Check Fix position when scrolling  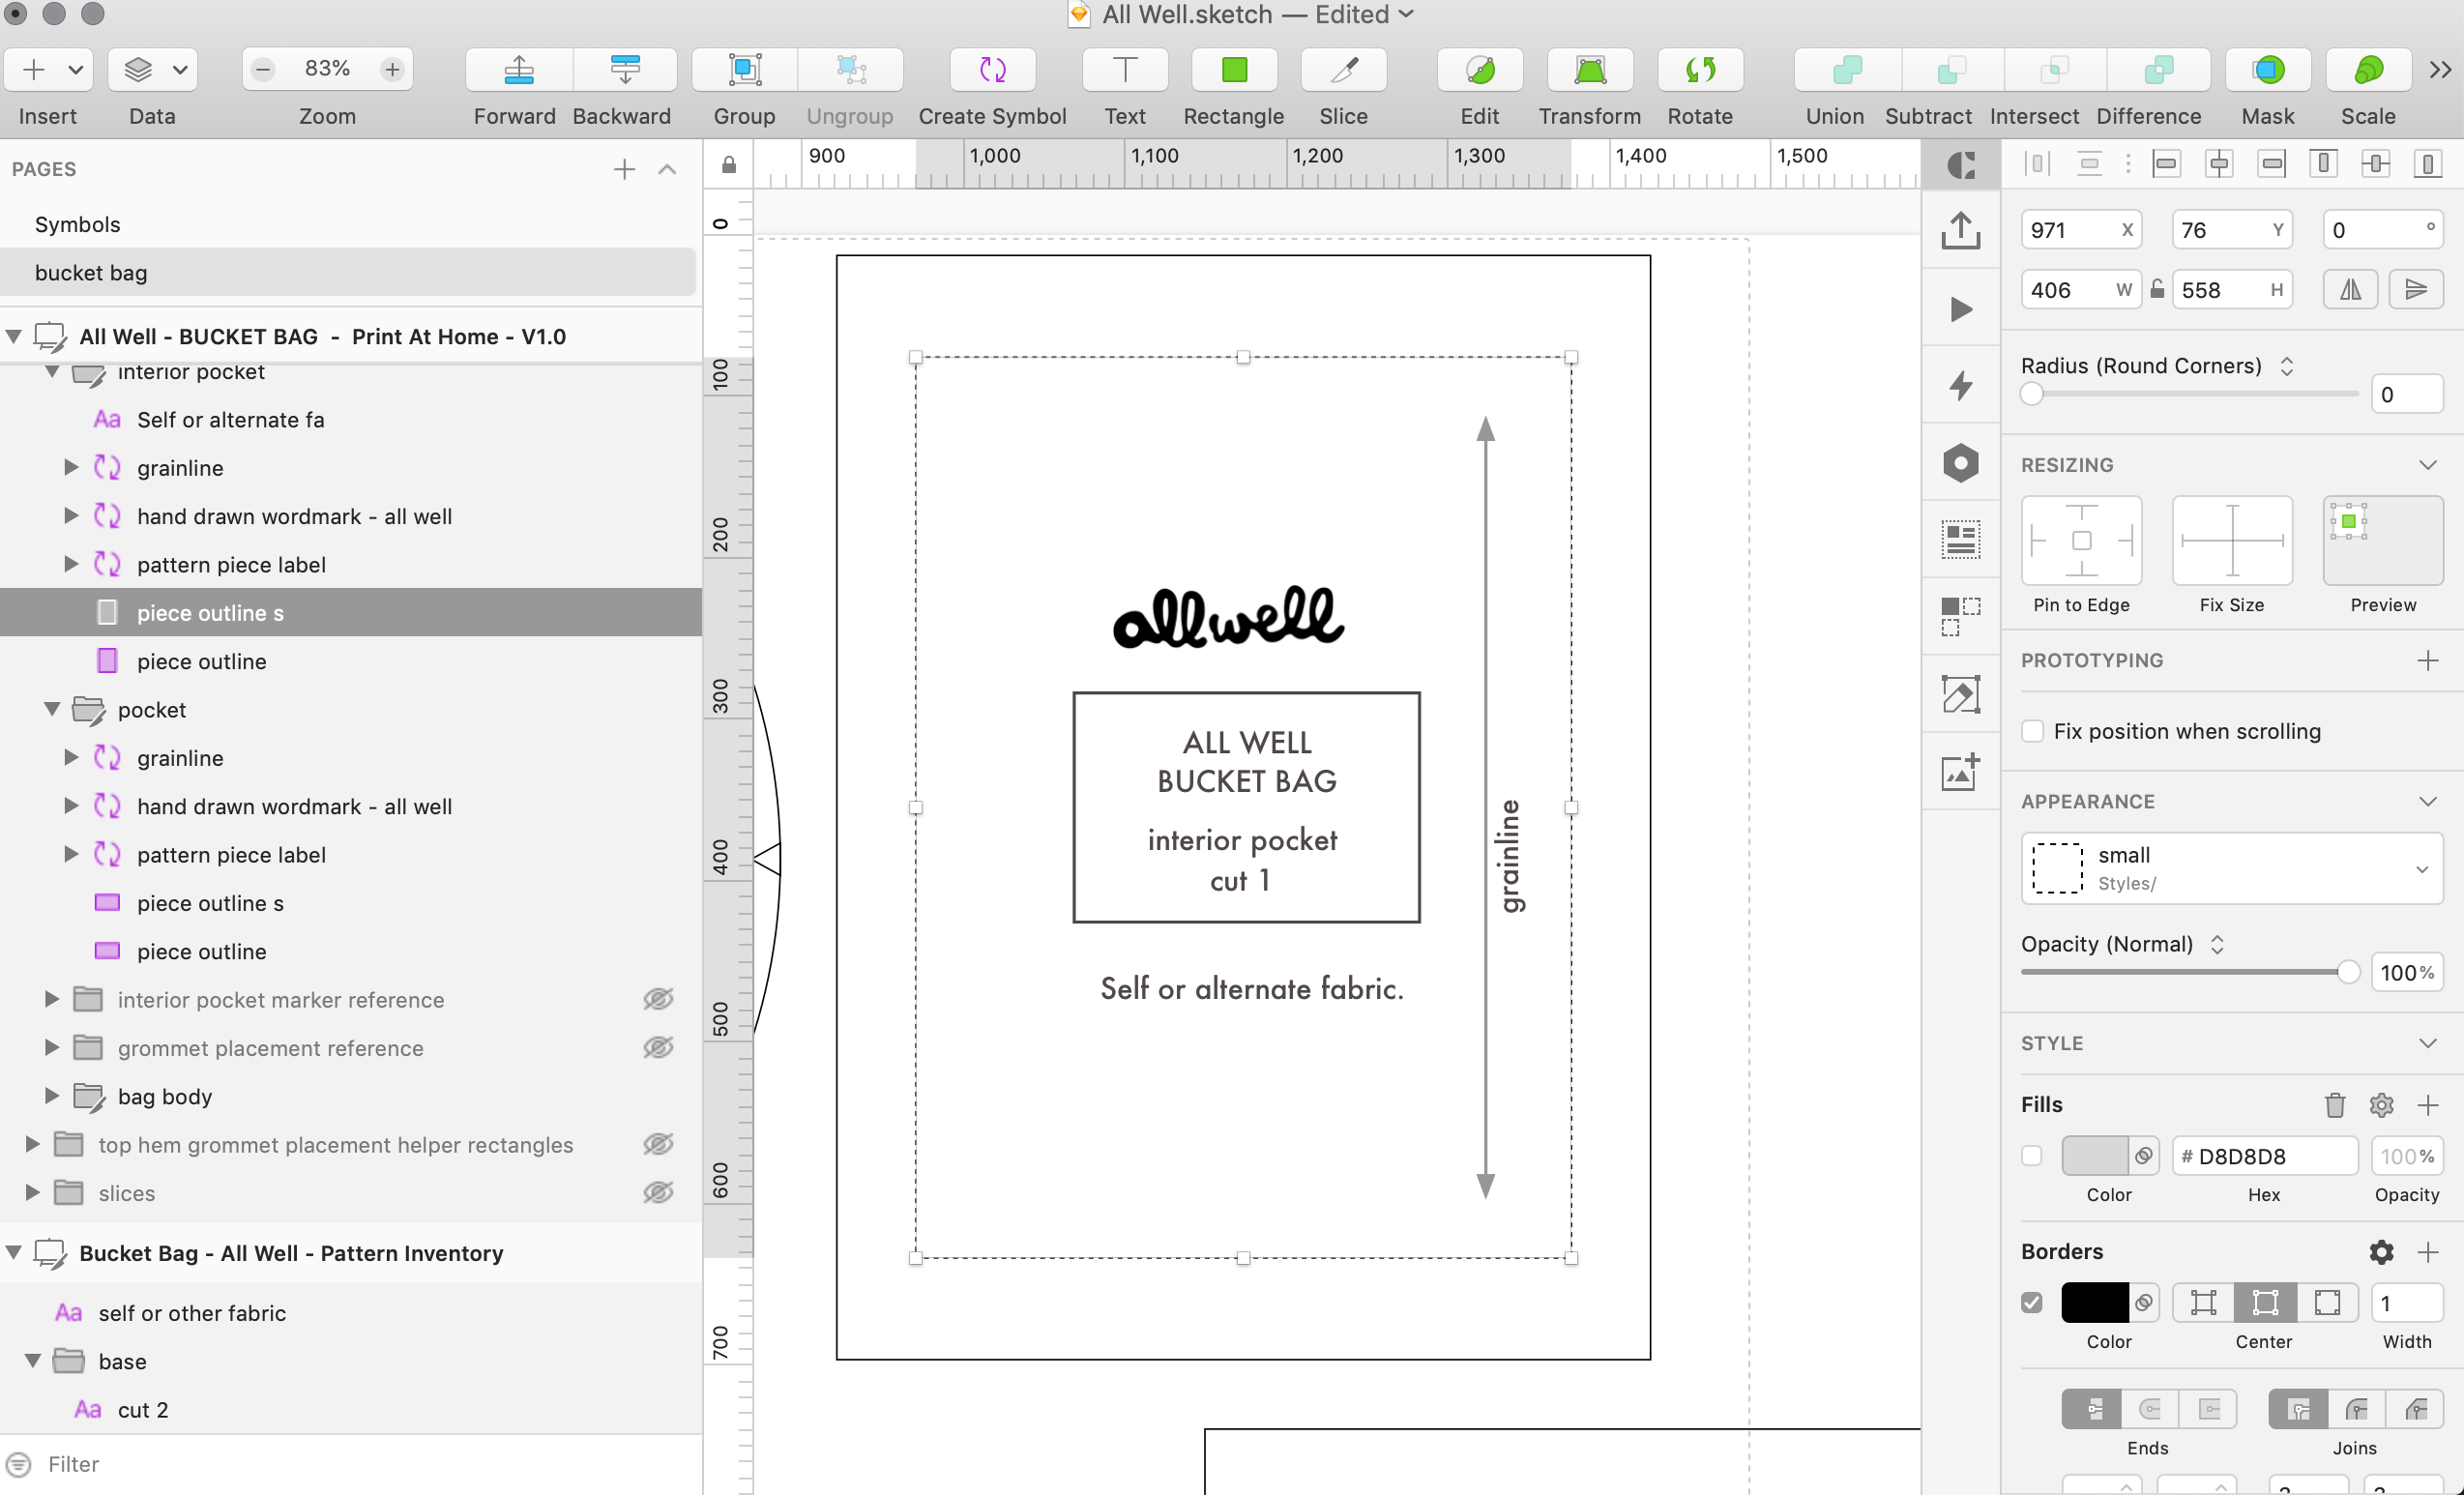click(x=2031, y=731)
